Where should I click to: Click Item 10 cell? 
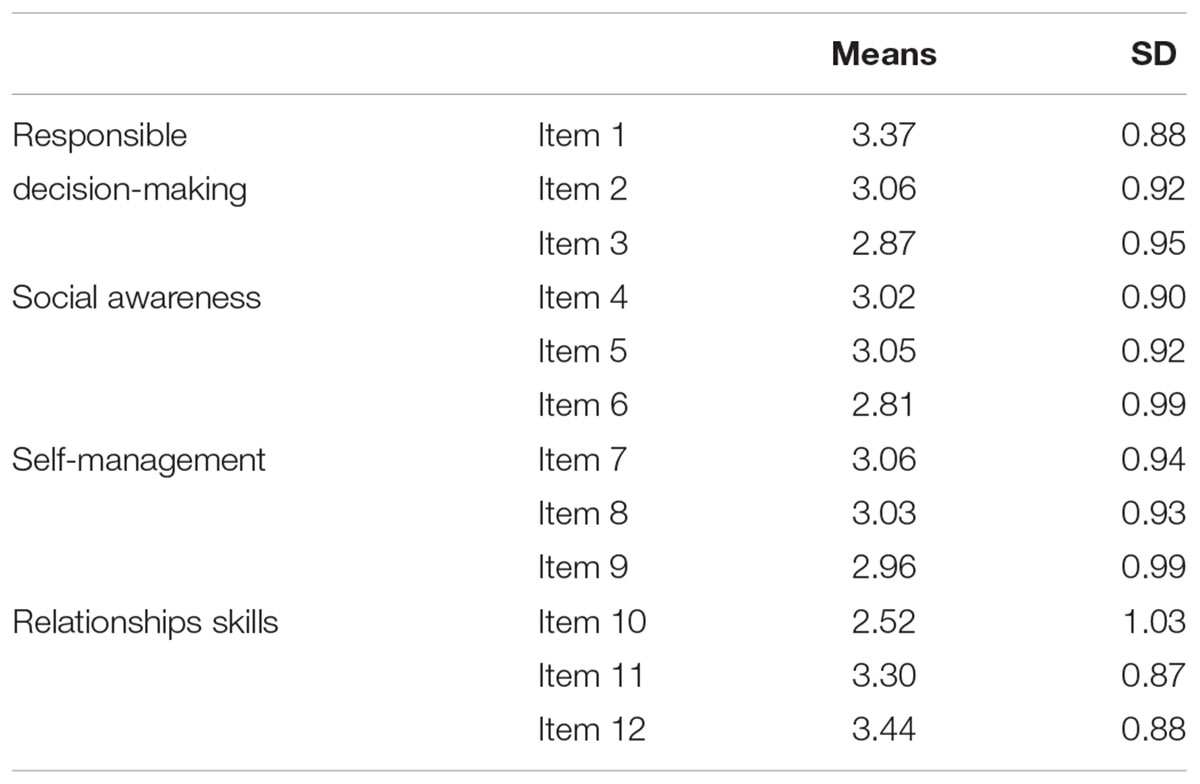click(592, 622)
